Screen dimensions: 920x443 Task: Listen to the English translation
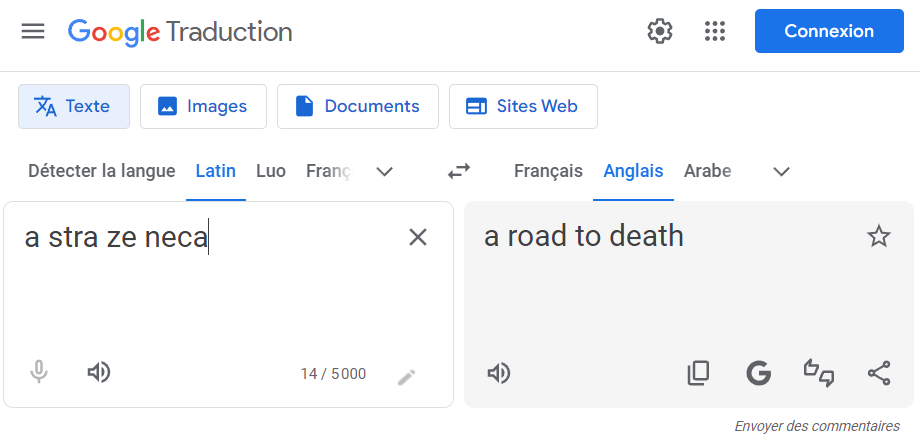click(x=498, y=374)
